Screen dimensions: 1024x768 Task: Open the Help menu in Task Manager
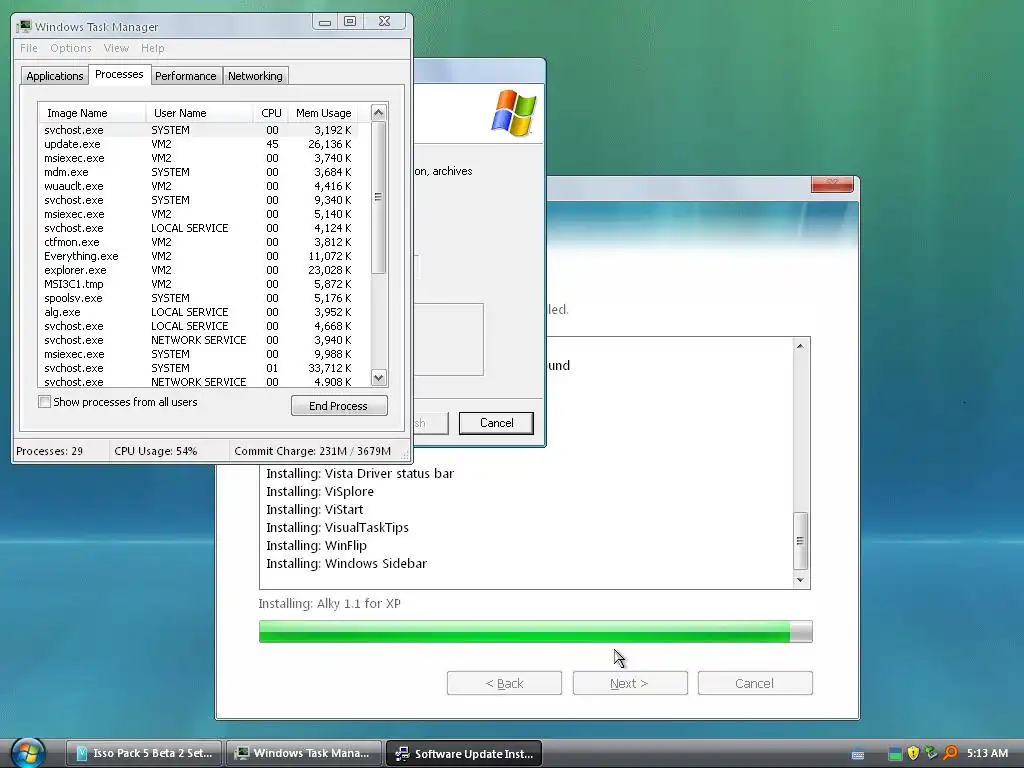[153, 48]
